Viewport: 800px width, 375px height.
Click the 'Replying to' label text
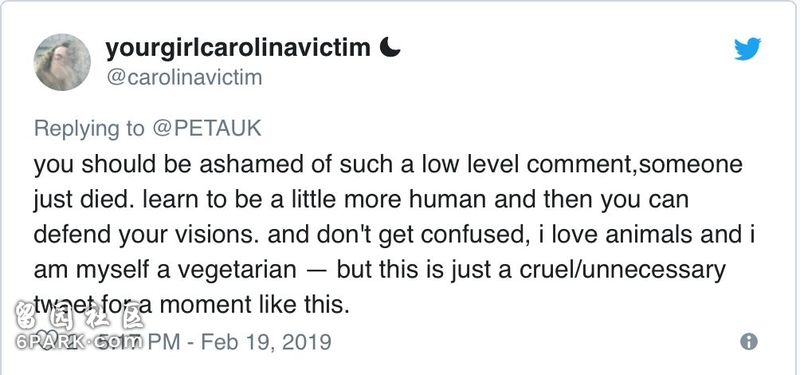[89, 129]
